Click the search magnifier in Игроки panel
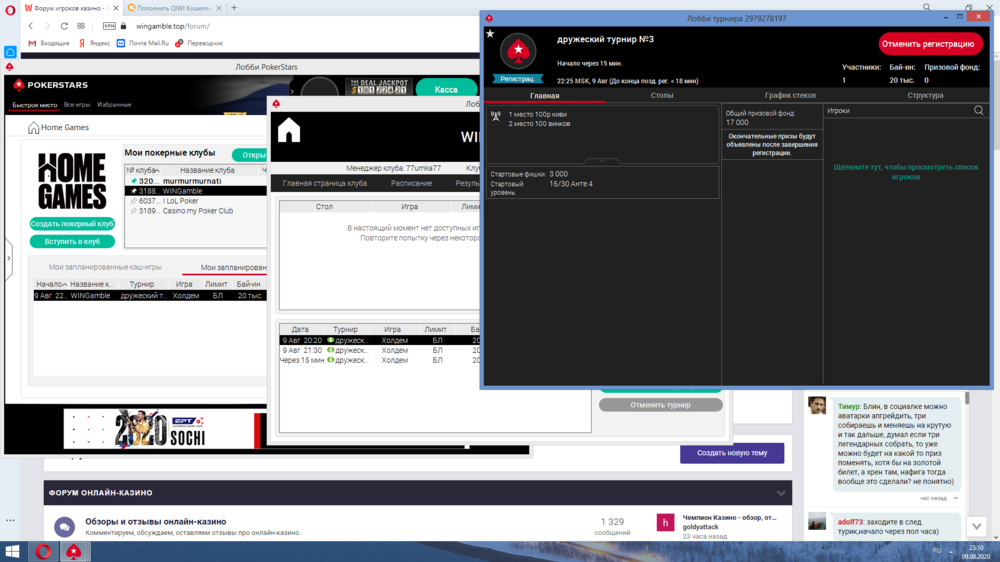This screenshot has height=562, width=1000. pyautogui.click(x=979, y=111)
